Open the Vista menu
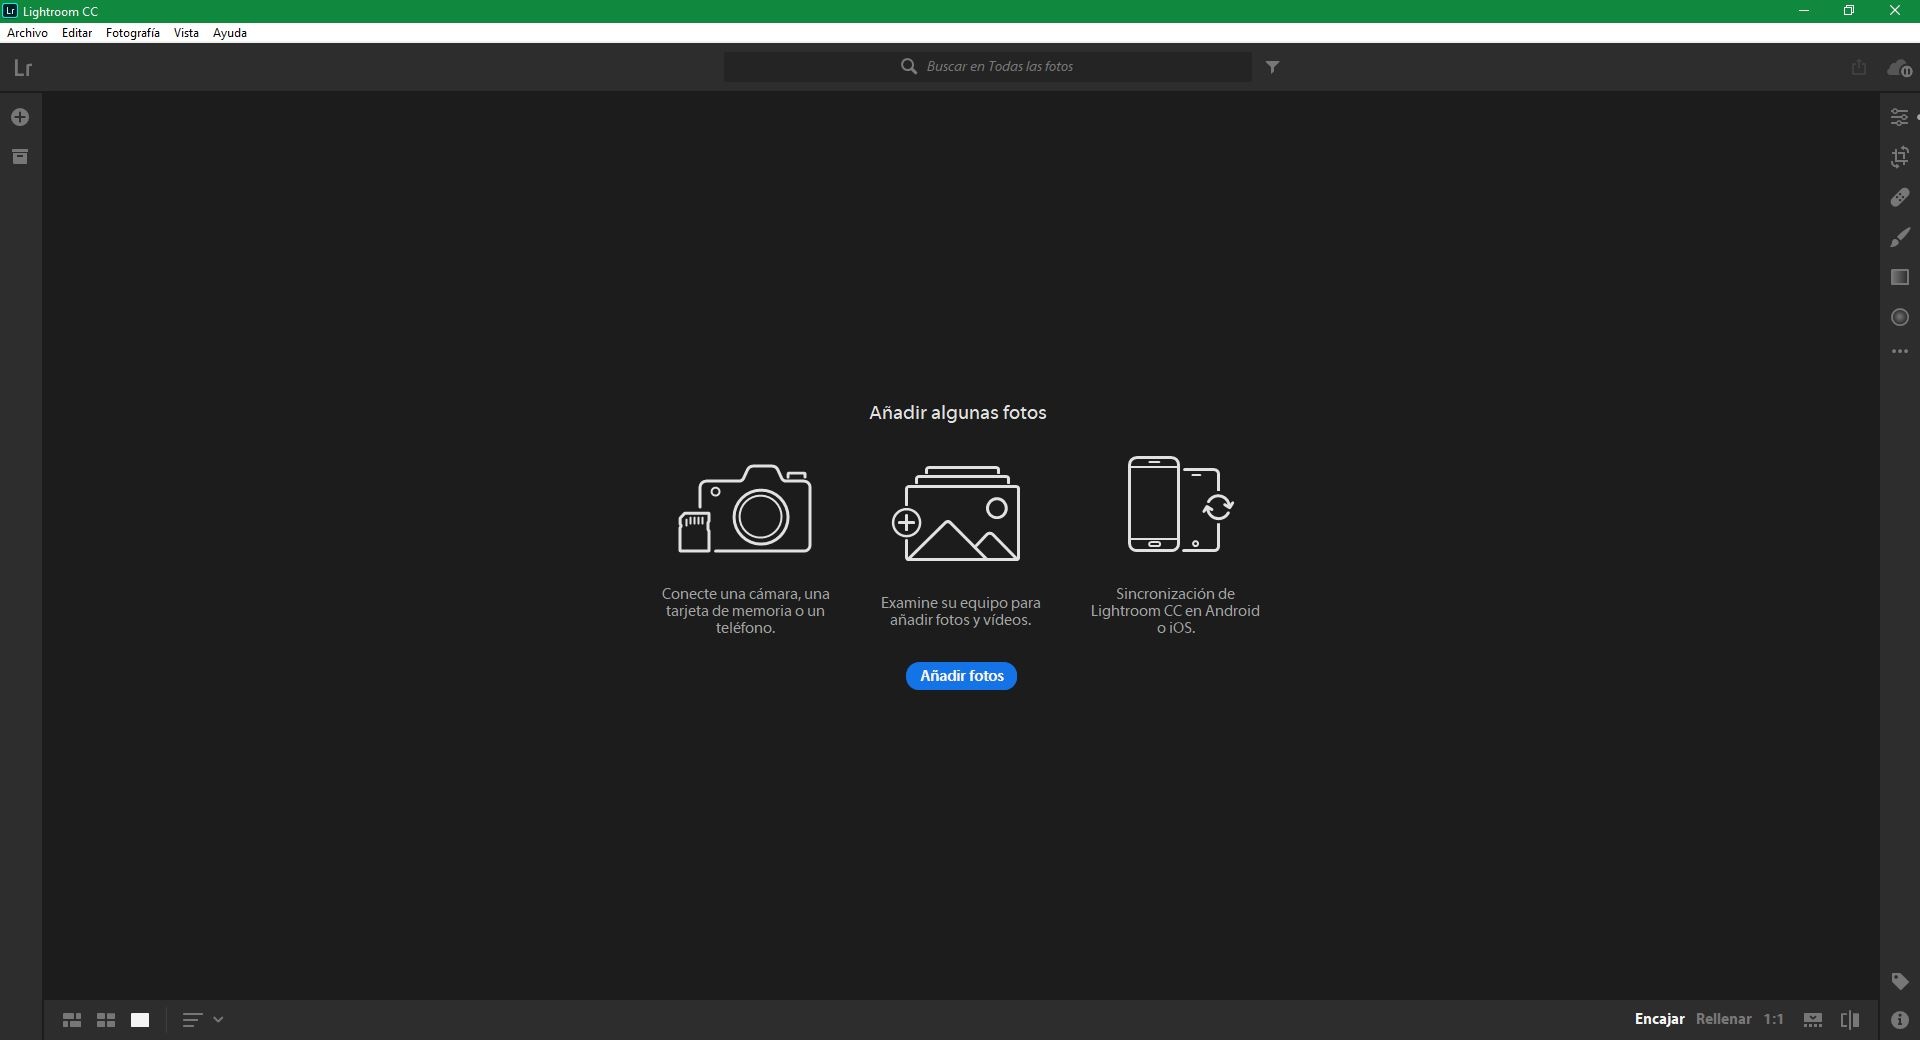The width and height of the screenshot is (1920, 1040). pos(186,33)
